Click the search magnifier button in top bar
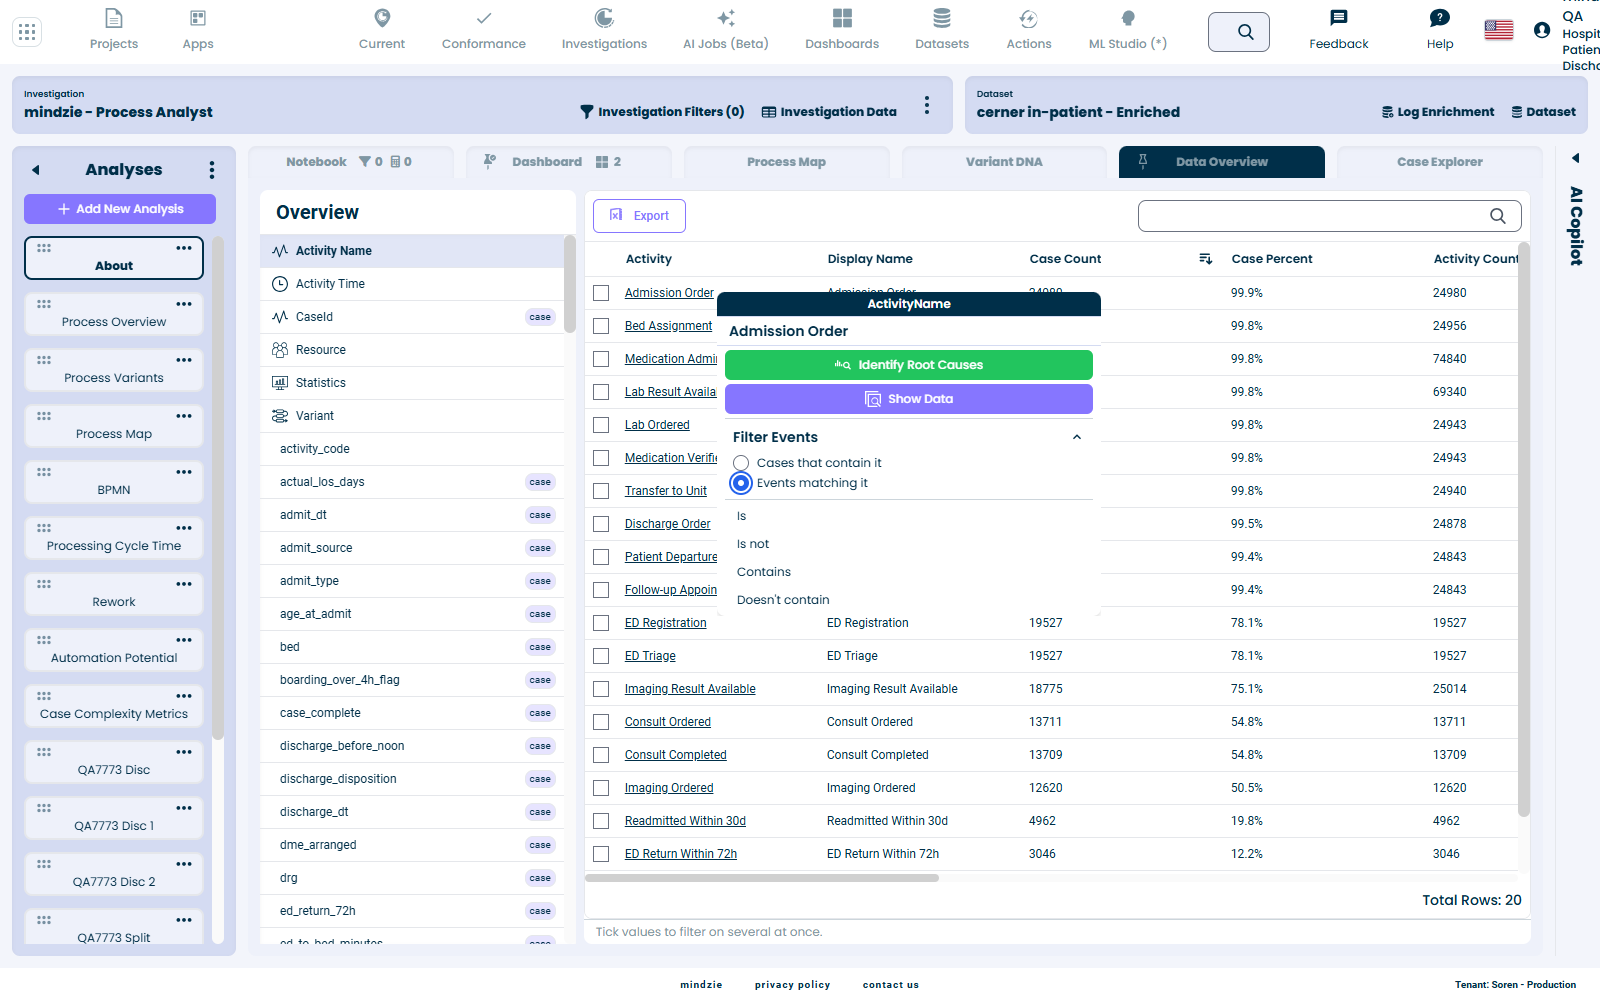The width and height of the screenshot is (1600, 1000). point(1239,32)
